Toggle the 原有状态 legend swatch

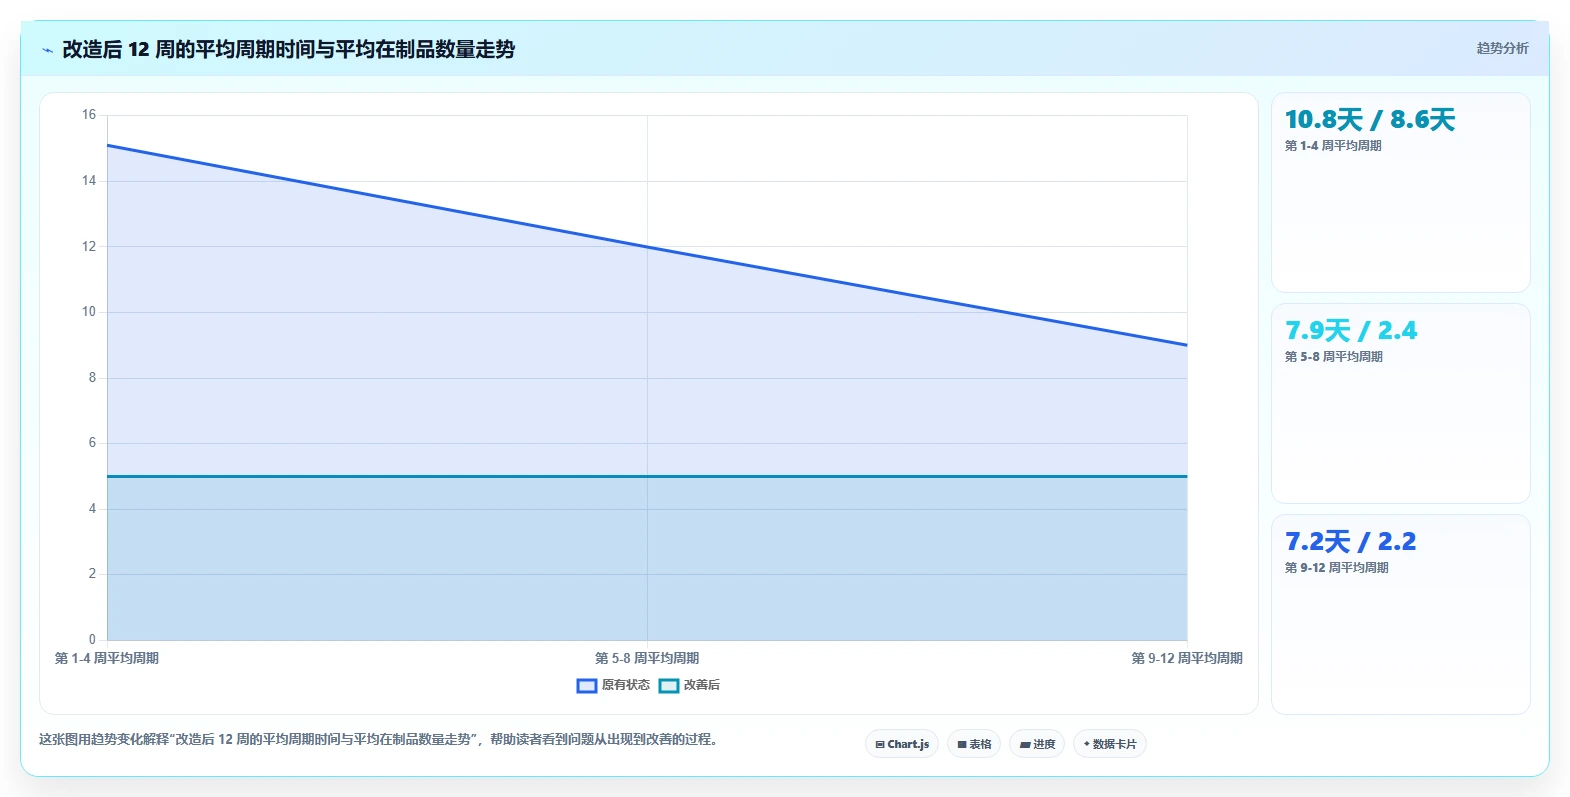(587, 686)
